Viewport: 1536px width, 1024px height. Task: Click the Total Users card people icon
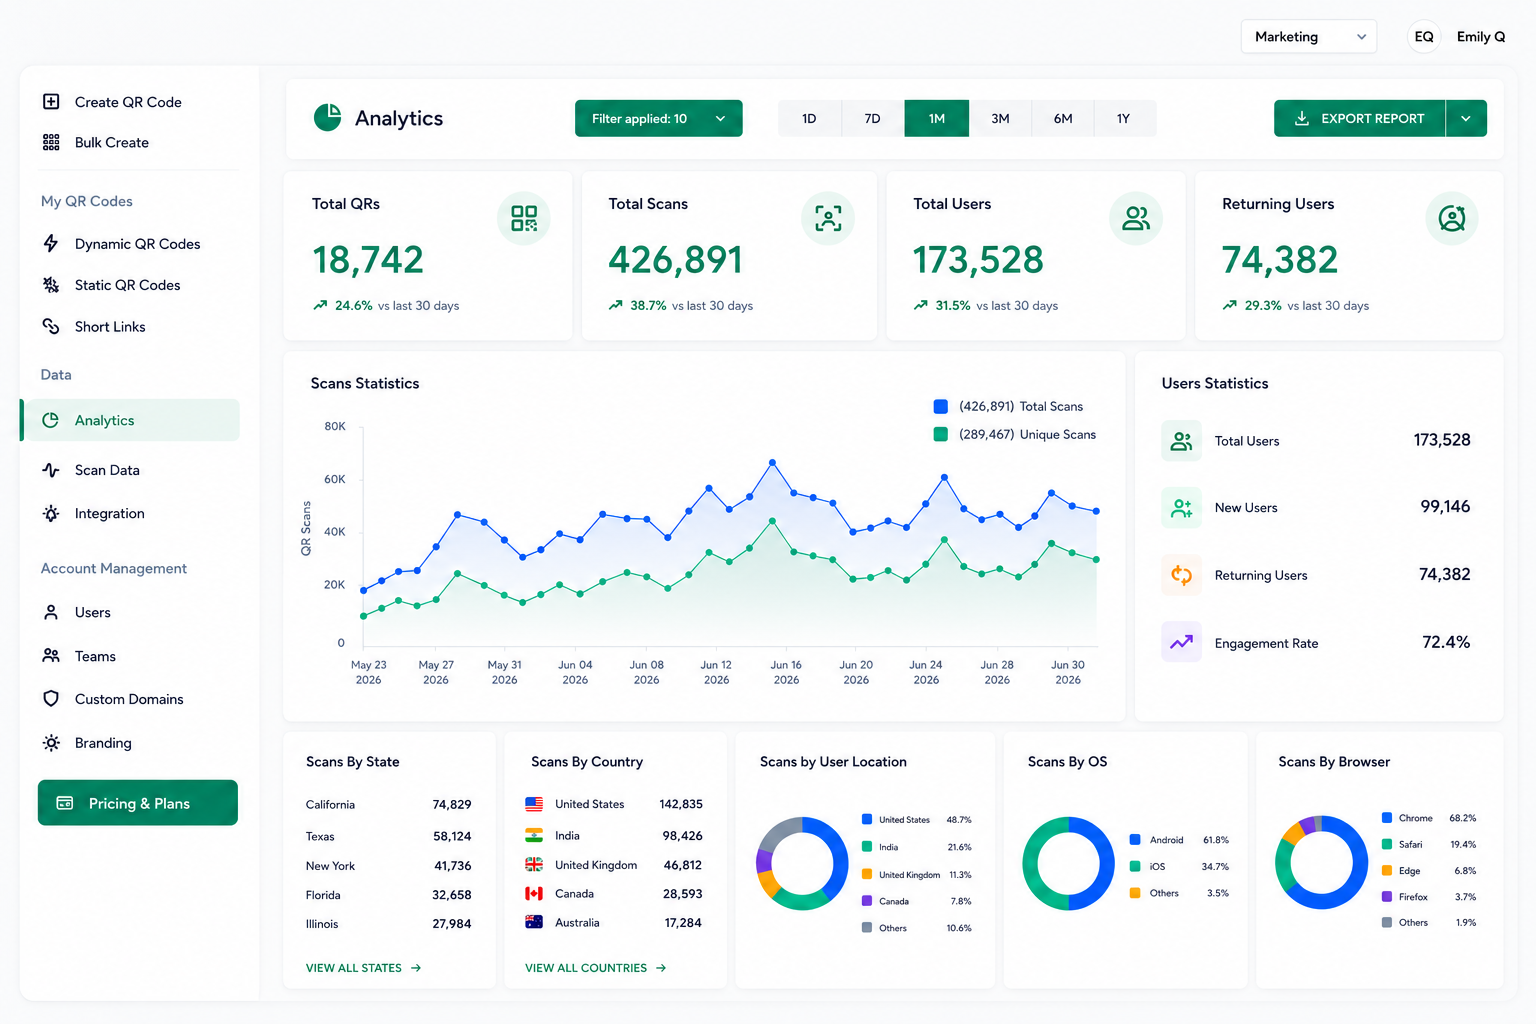click(x=1136, y=218)
